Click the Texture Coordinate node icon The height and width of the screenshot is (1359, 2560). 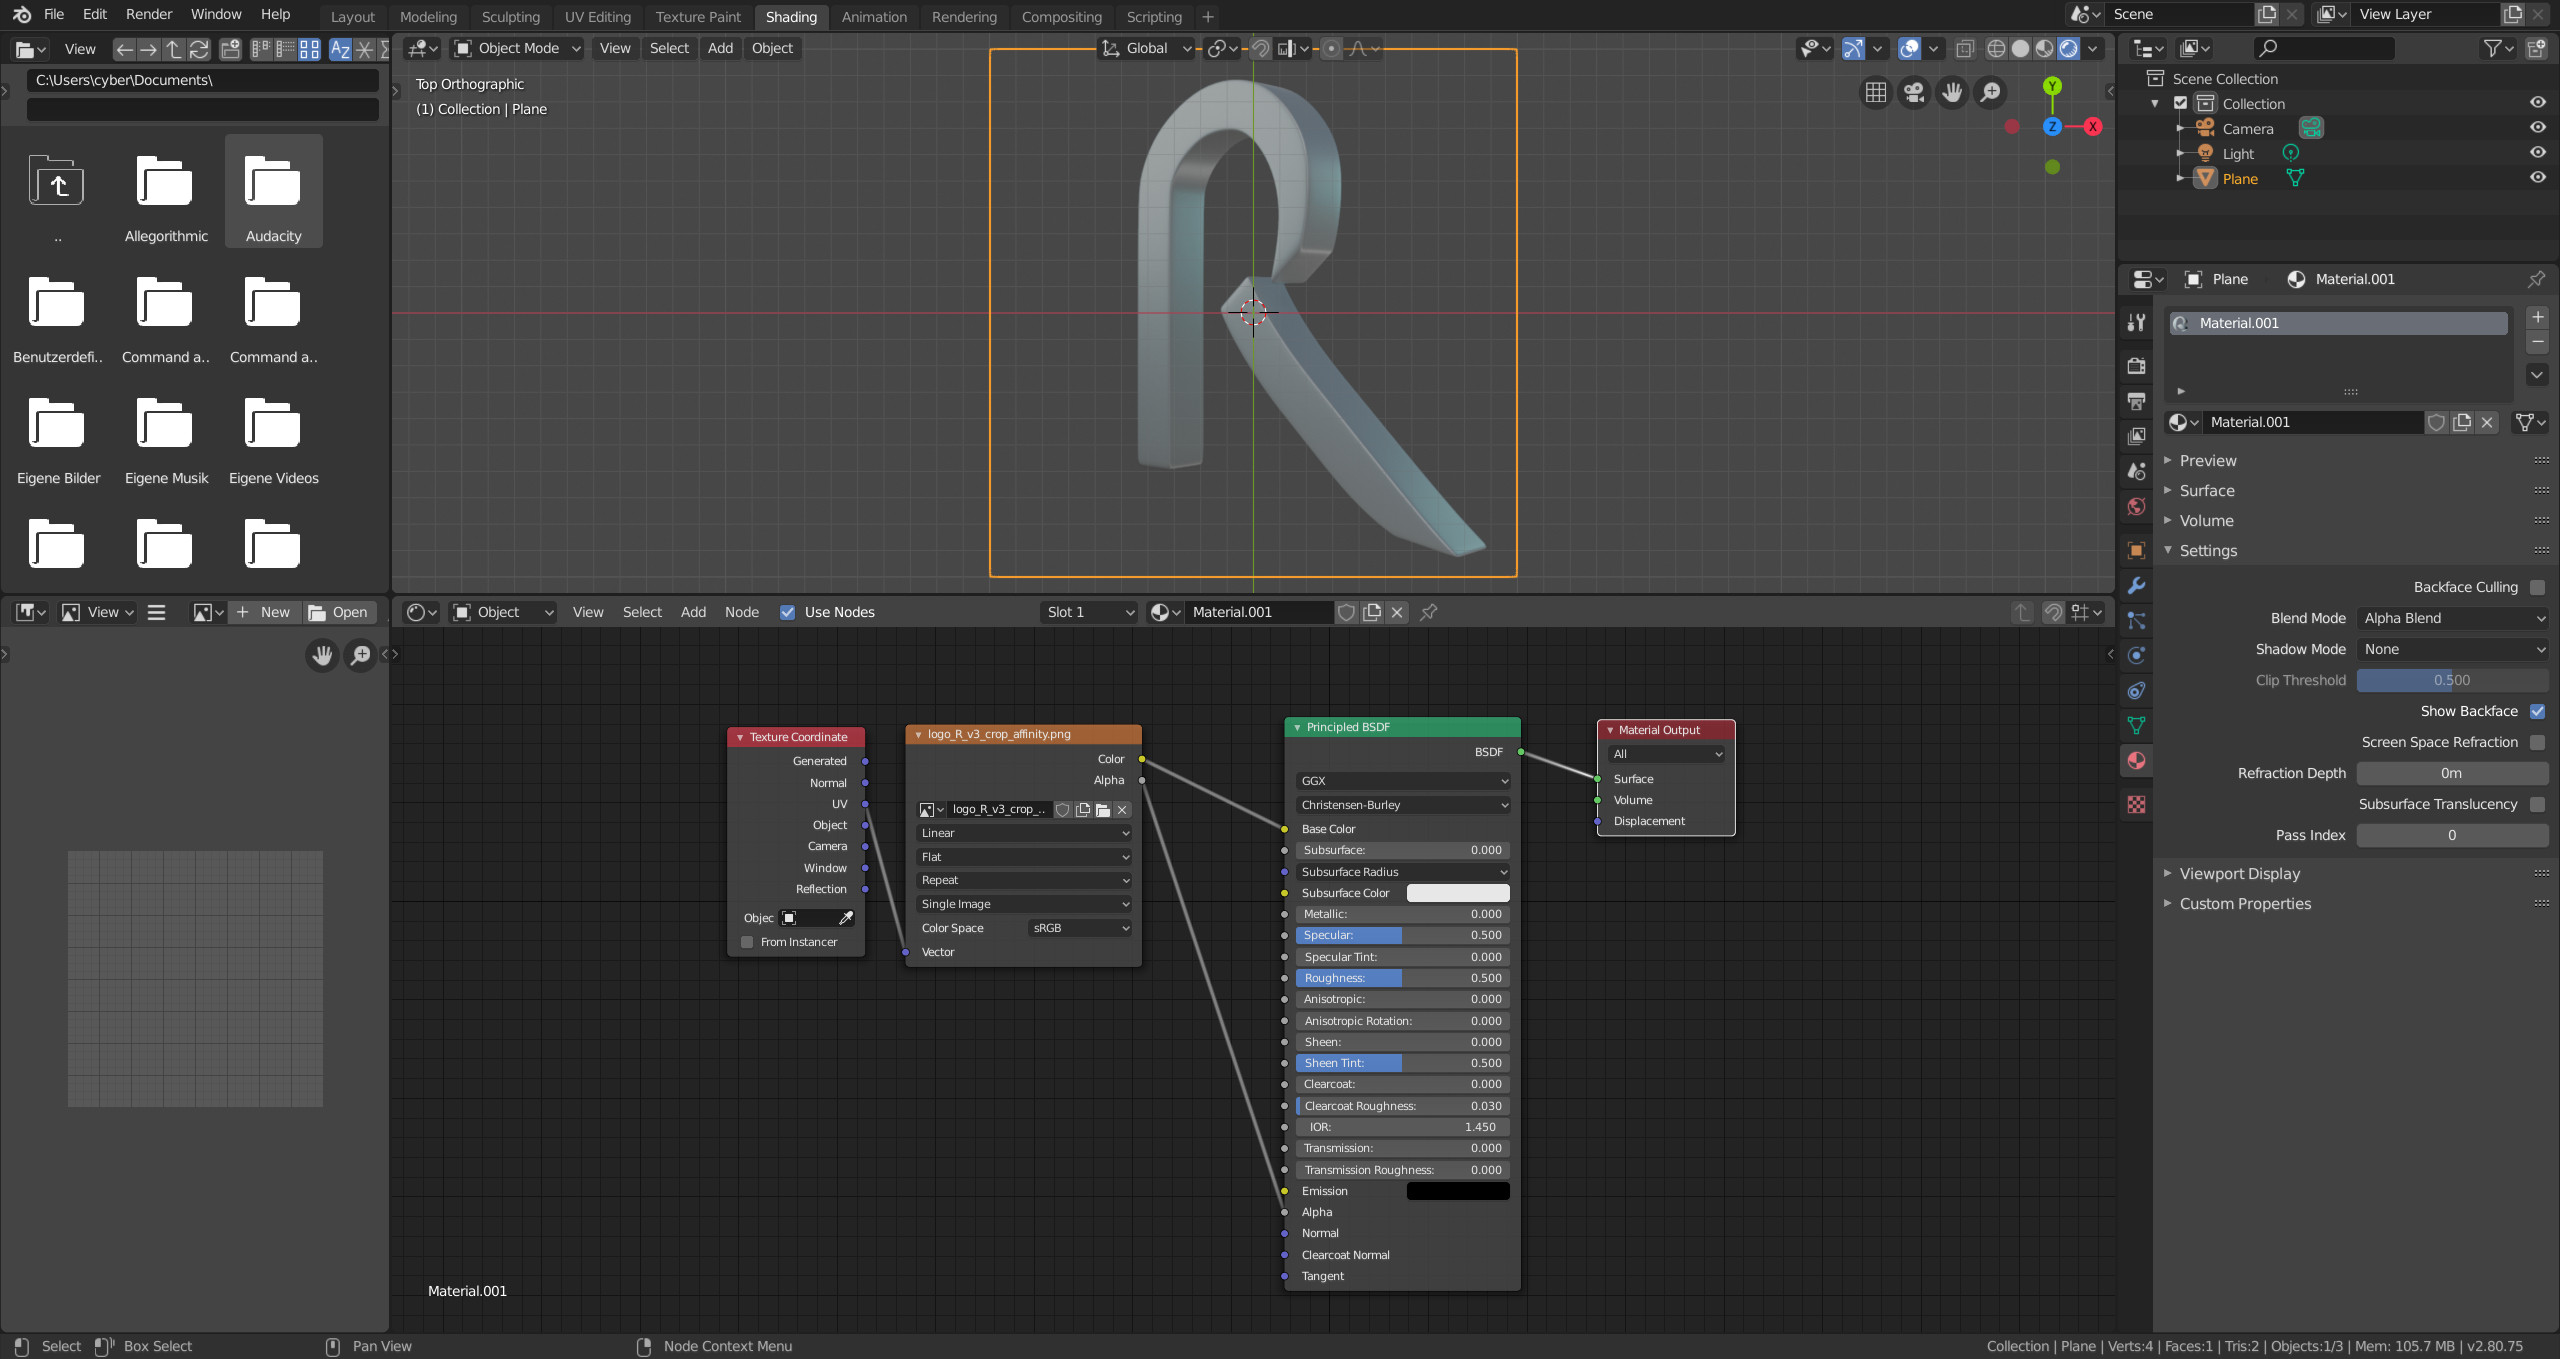740,735
